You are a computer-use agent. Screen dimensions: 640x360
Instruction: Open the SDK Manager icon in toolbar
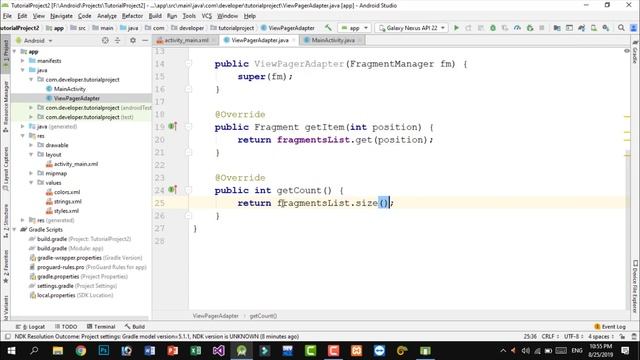click(606, 28)
